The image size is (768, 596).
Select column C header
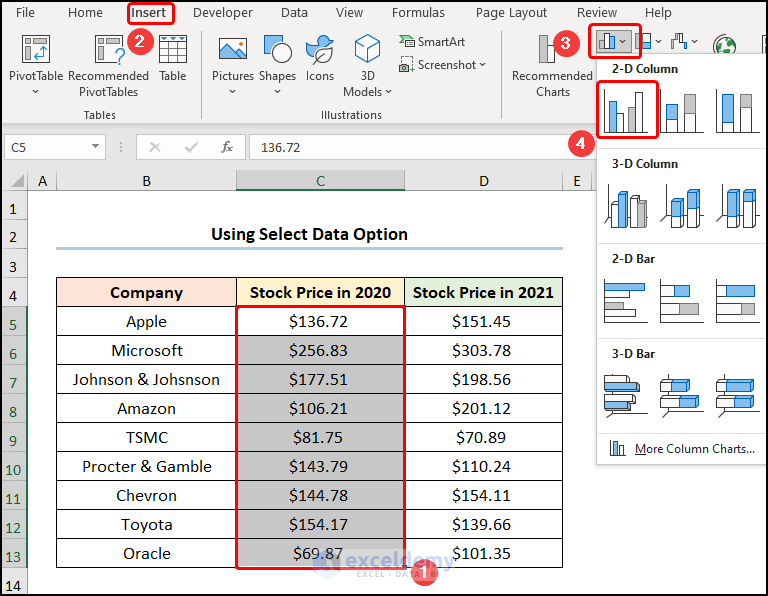[x=320, y=181]
